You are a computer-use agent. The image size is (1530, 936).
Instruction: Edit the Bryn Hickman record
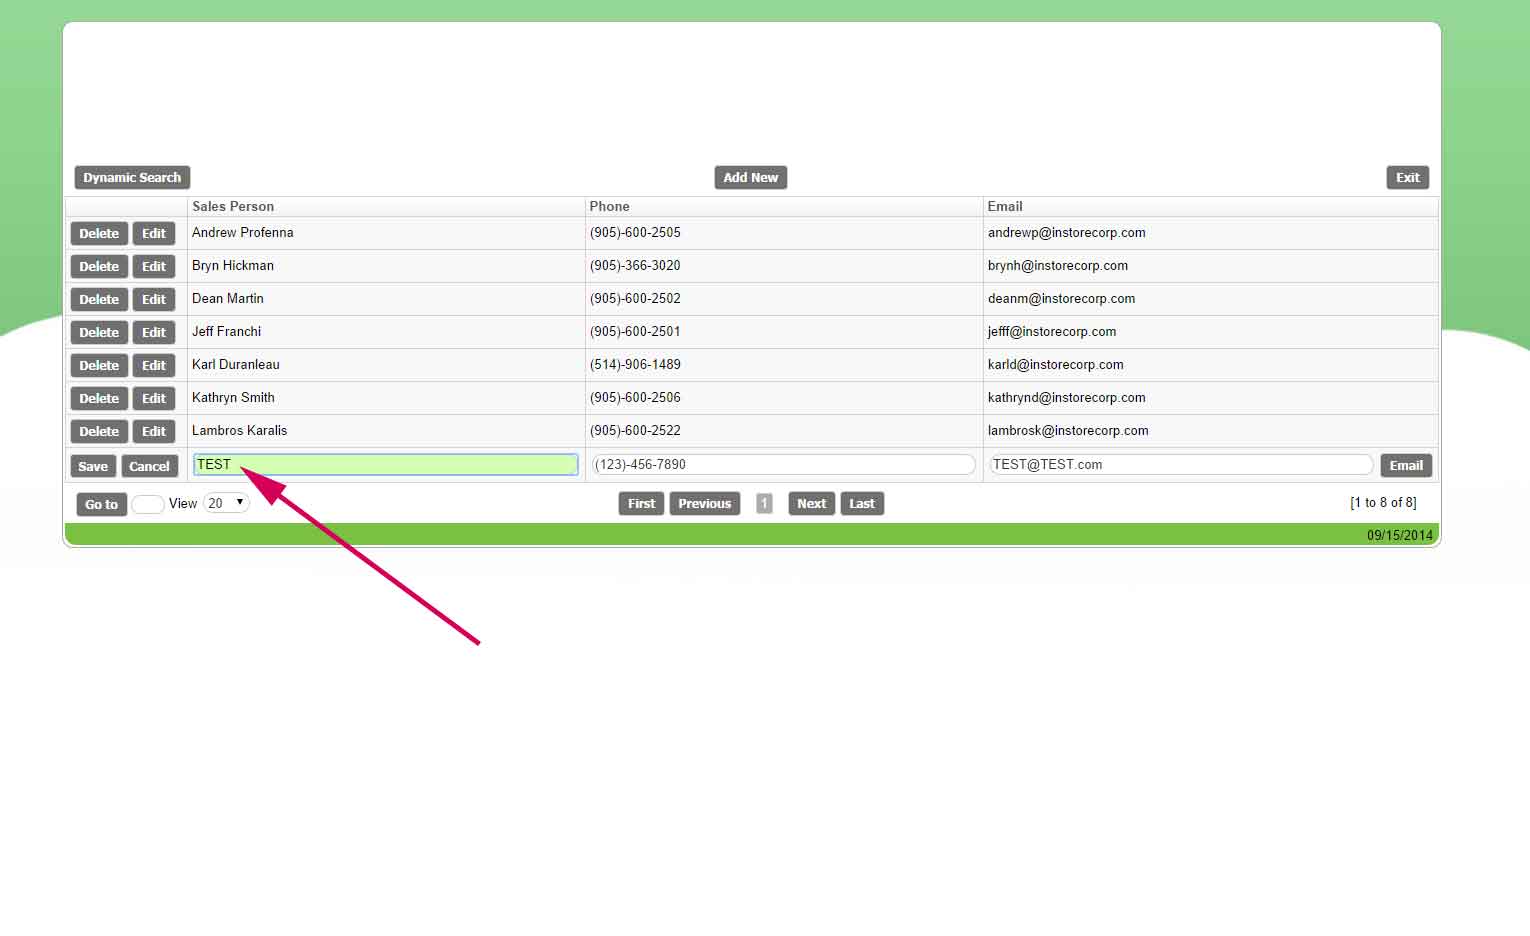coord(154,267)
